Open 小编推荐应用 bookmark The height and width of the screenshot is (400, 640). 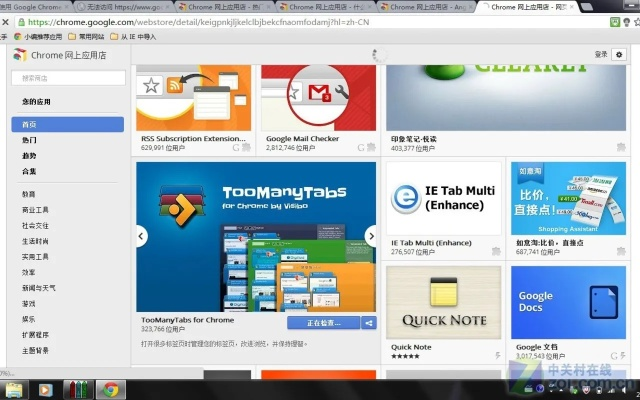click(x=38, y=37)
